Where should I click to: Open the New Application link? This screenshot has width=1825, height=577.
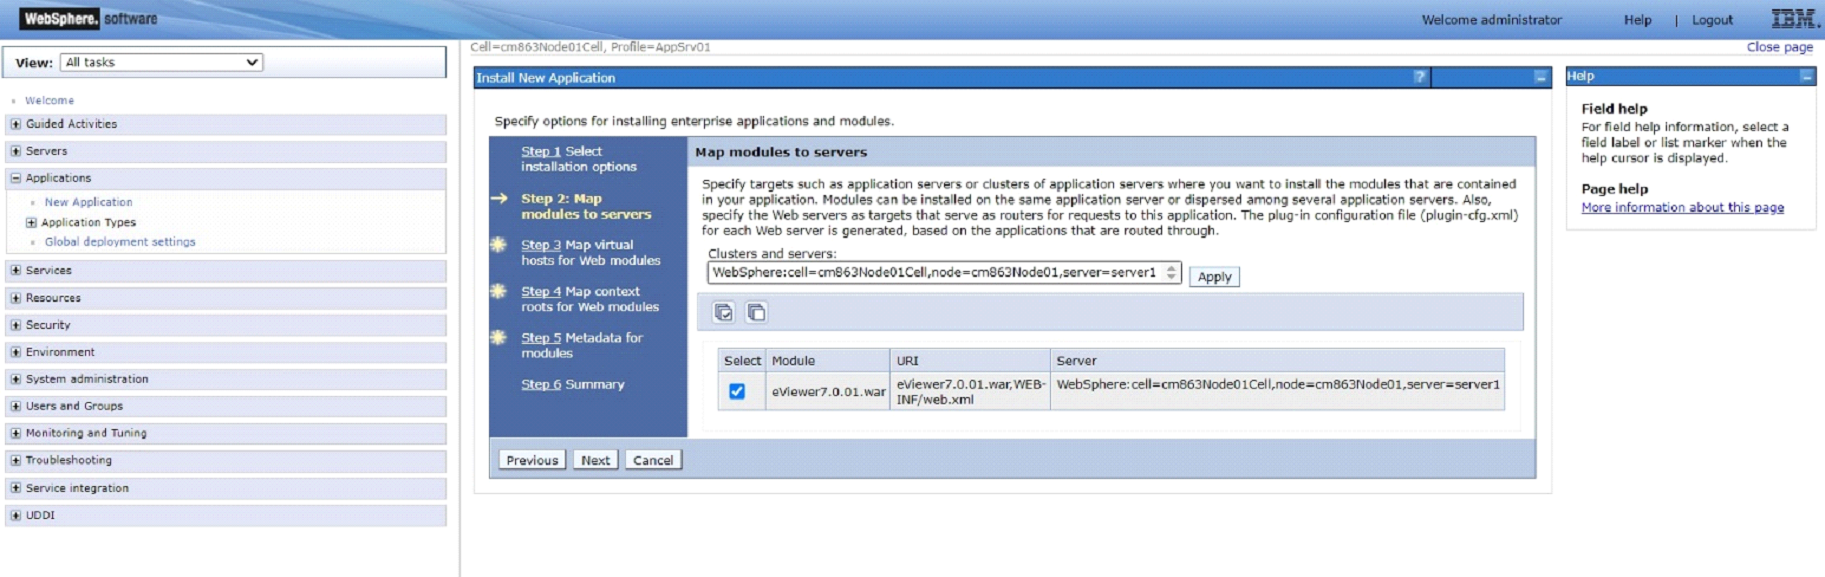88,202
